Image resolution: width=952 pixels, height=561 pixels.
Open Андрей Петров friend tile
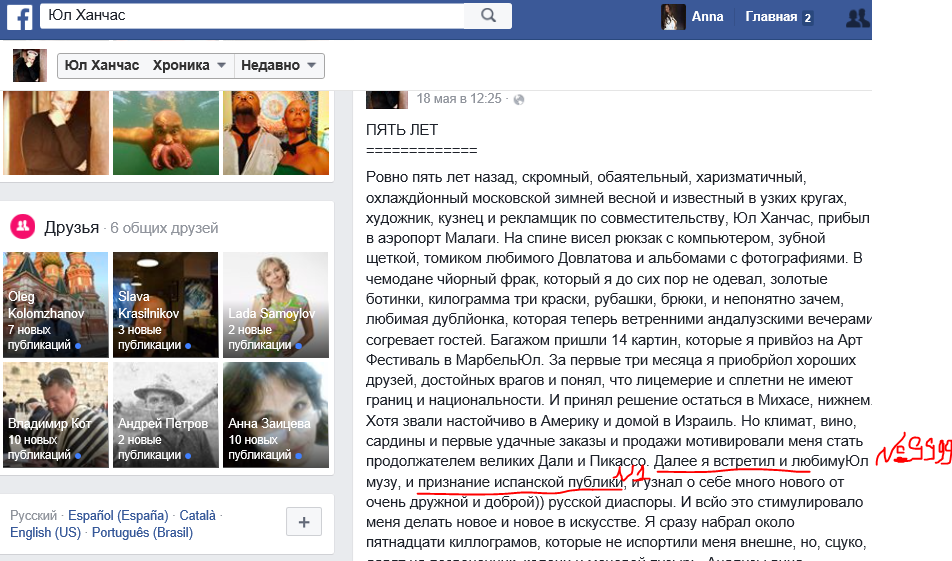click(x=166, y=415)
